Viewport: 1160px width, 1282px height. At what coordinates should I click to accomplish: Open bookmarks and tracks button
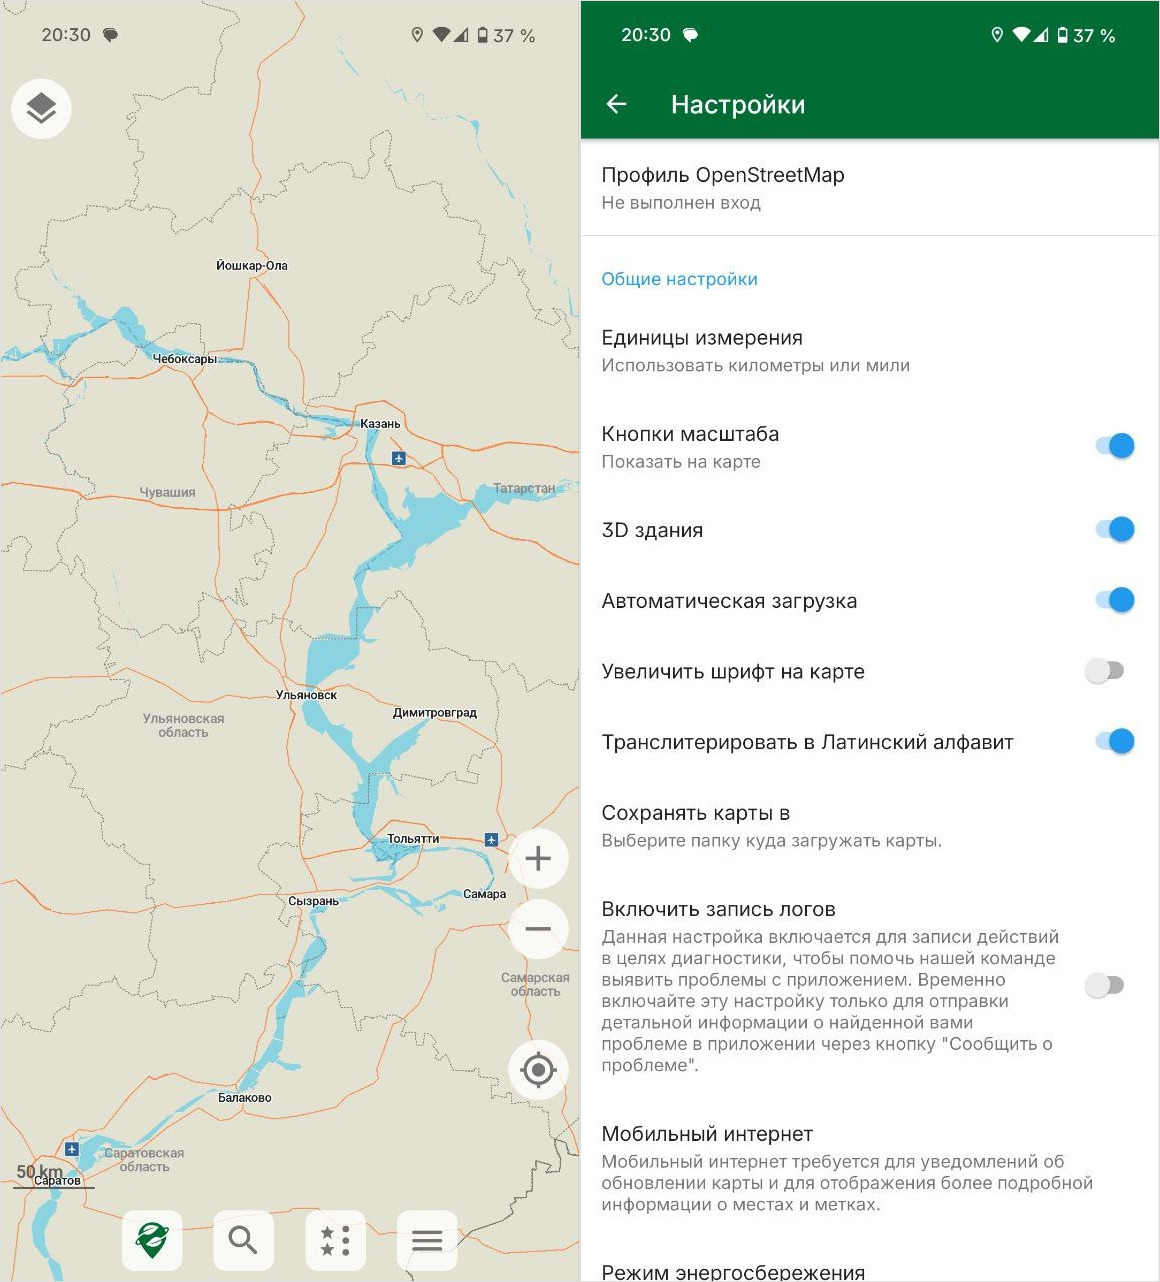click(x=335, y=1240)
